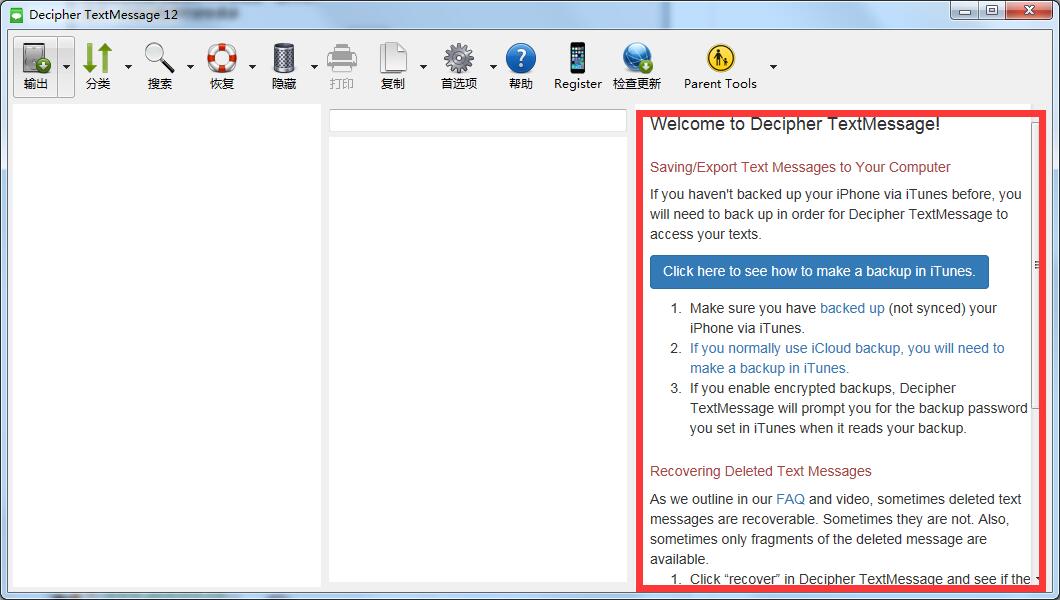Open the FAQ link
This screenshot has width=1060, height=600.
coord(790,499)
